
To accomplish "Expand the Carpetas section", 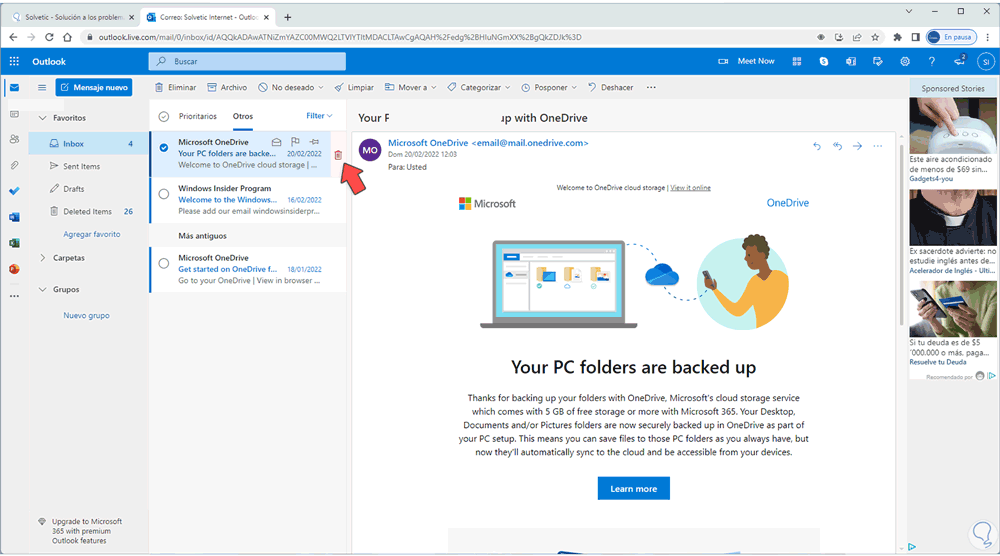I will pyautogui.click(x=43, y=258).
